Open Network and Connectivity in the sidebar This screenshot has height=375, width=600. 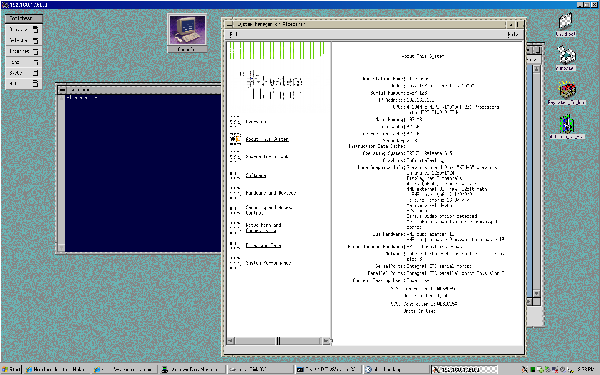click(263, 228)
